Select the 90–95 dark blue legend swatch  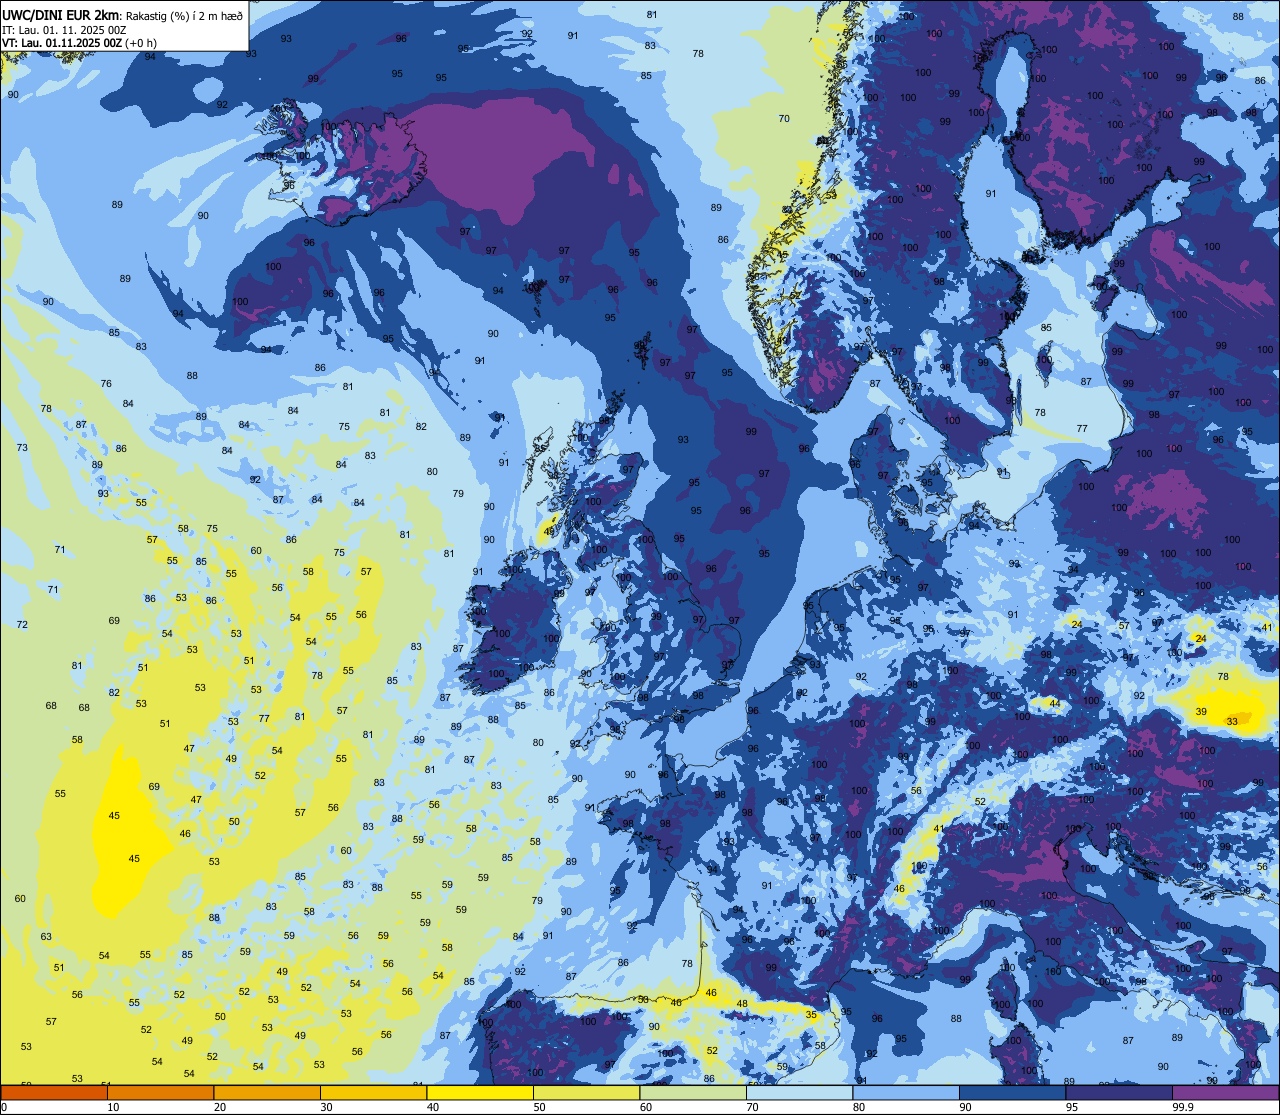point(1012,1093)
